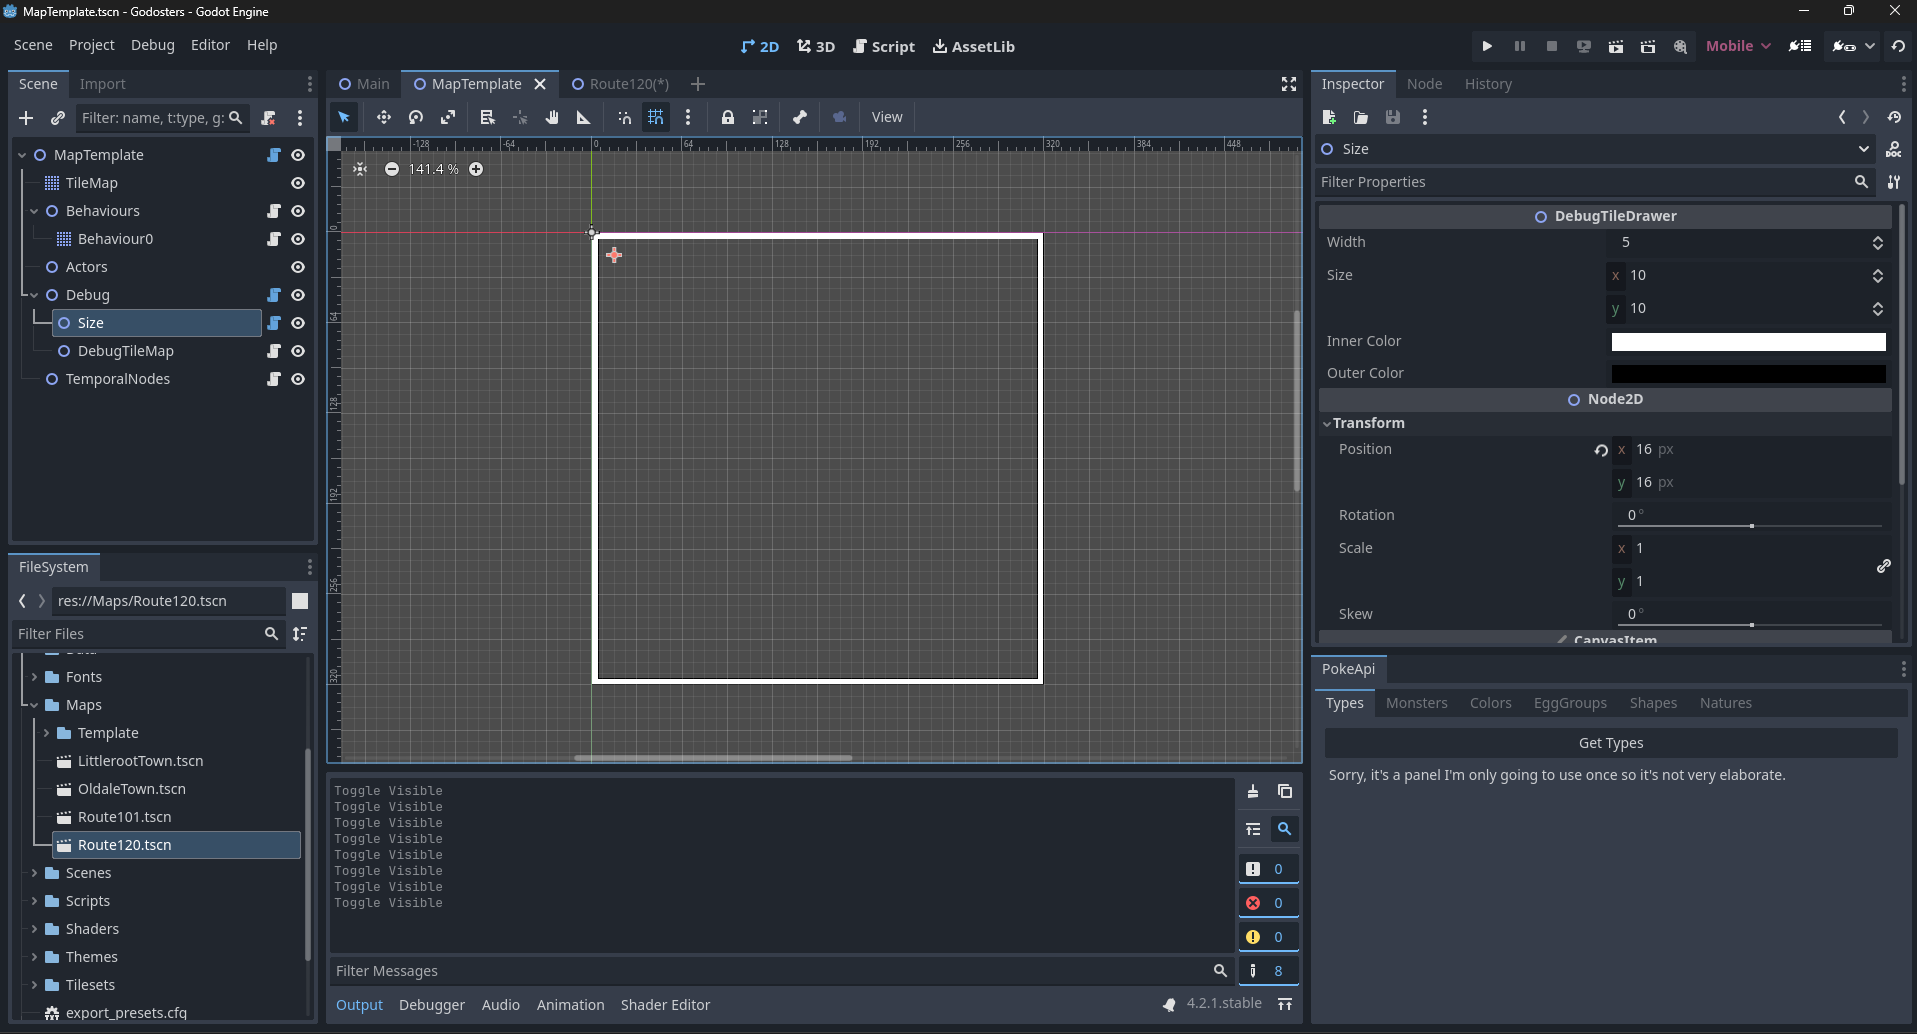The image size is (1917, 1034).
Task: Open the Mobile renderer dropdown
Action: click(1738, 46)
